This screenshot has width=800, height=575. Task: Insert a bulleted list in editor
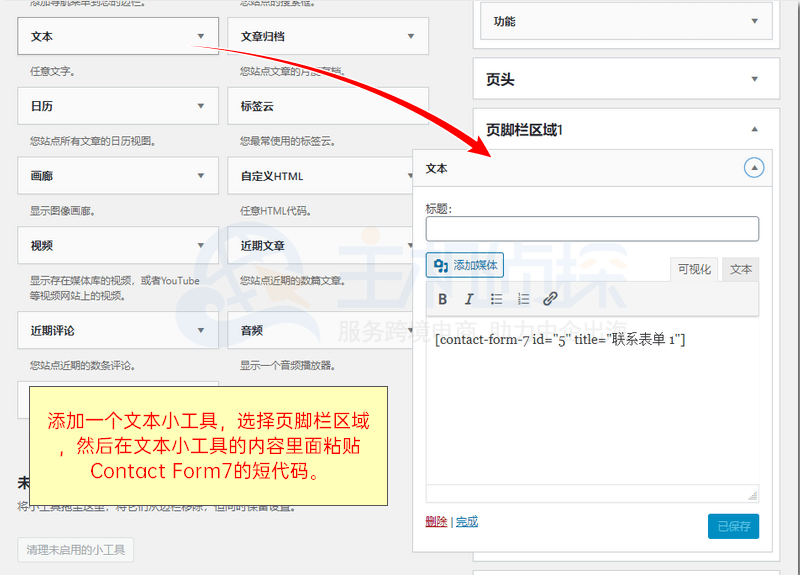[496, 299]
